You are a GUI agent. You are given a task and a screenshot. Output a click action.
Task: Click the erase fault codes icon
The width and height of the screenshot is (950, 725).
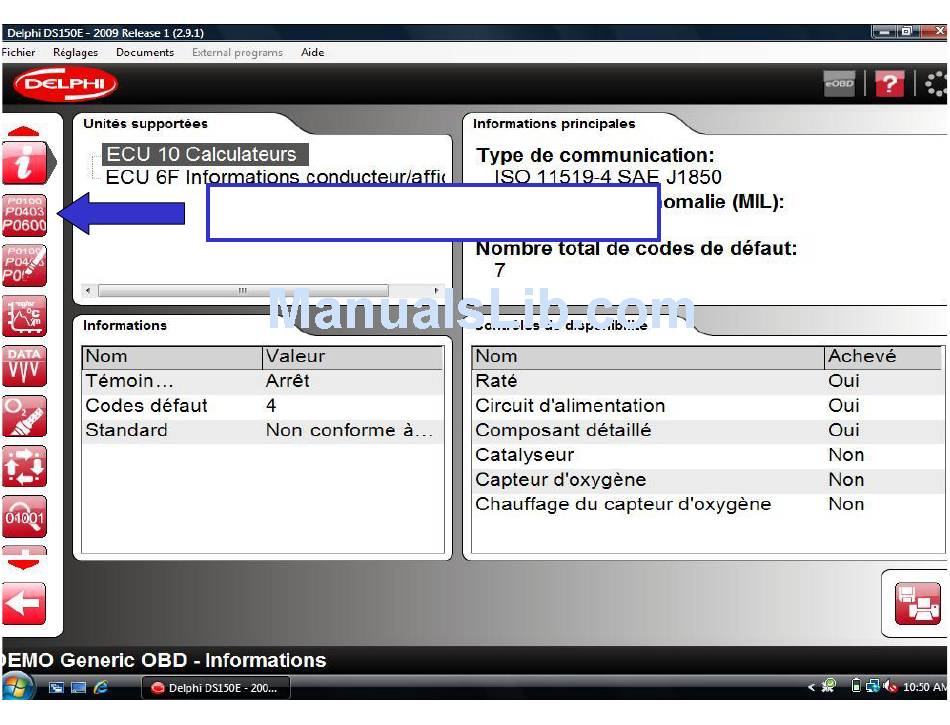coord(24,265)
